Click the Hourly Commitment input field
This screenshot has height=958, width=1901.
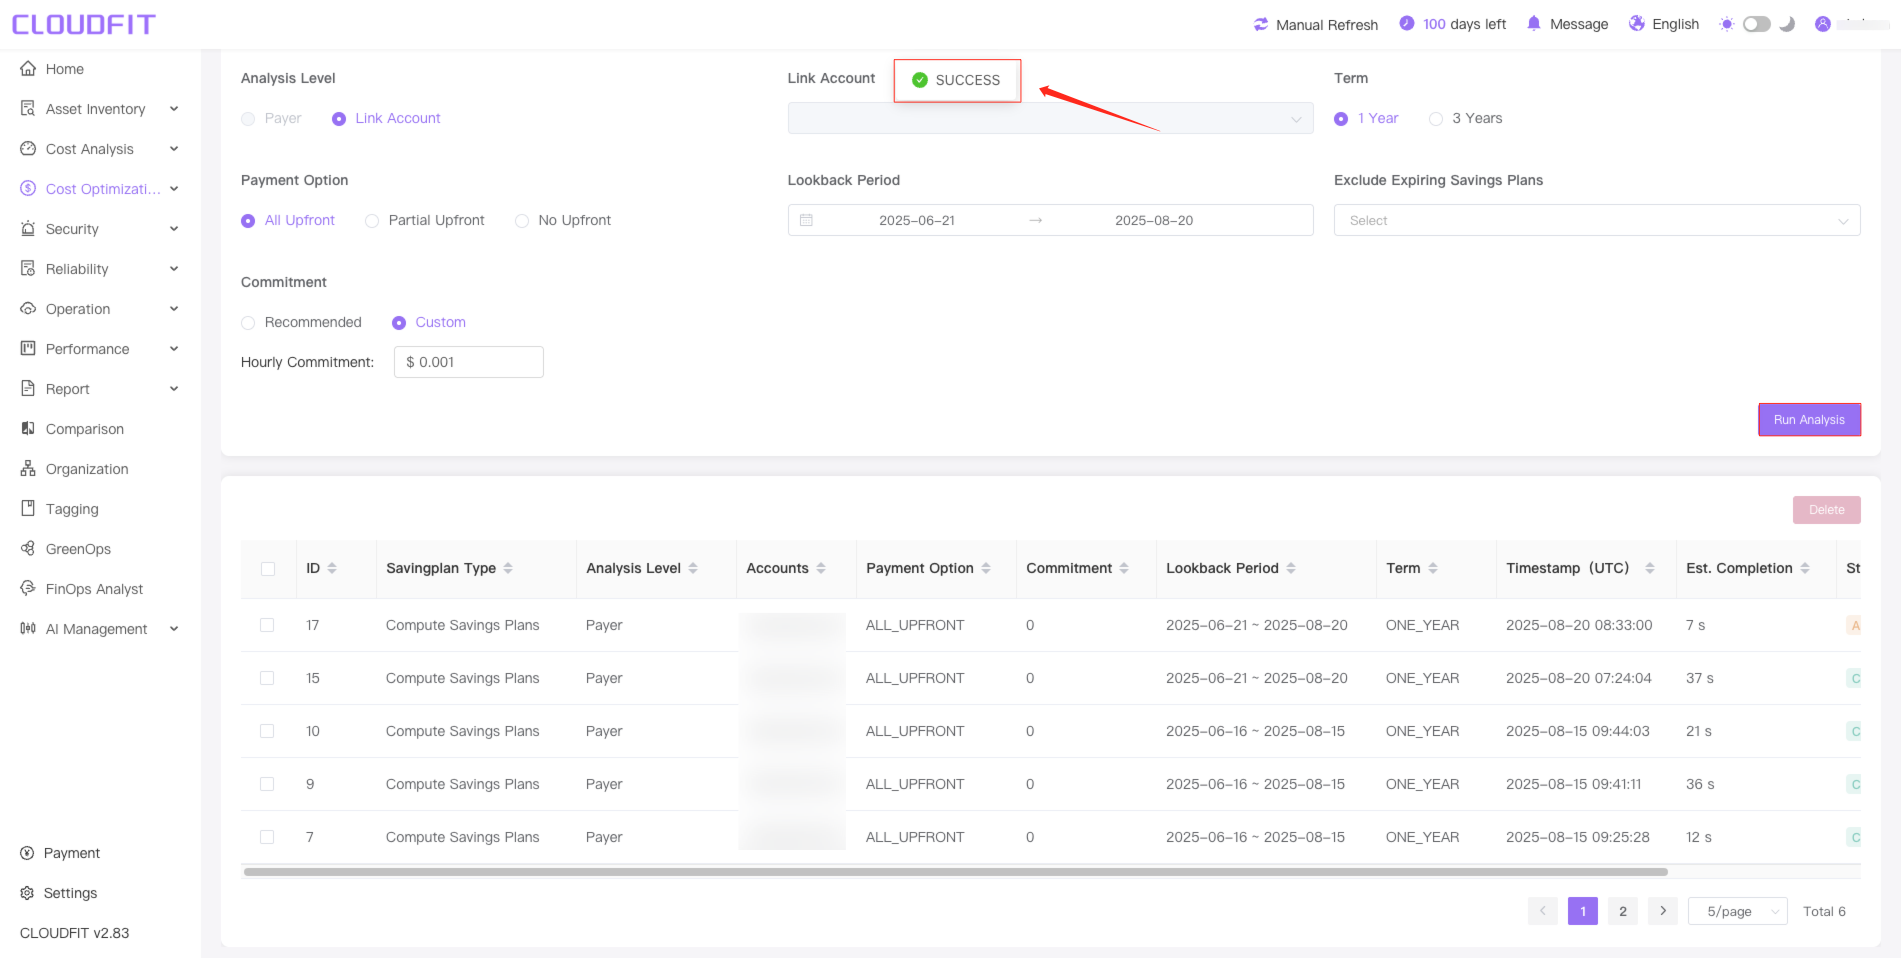click(468, 362)
